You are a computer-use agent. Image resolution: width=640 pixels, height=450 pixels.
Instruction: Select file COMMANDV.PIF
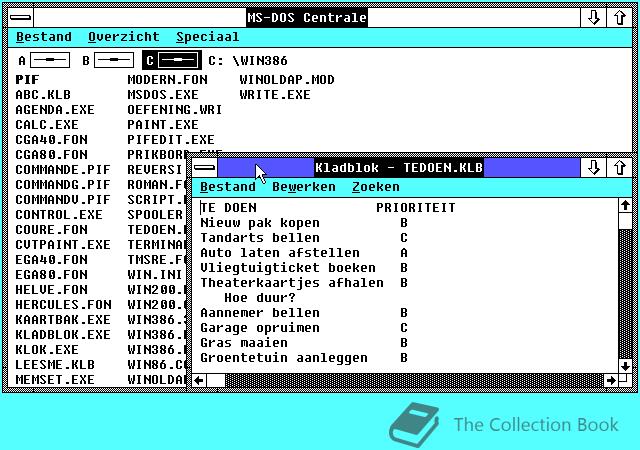click(63, 200)
